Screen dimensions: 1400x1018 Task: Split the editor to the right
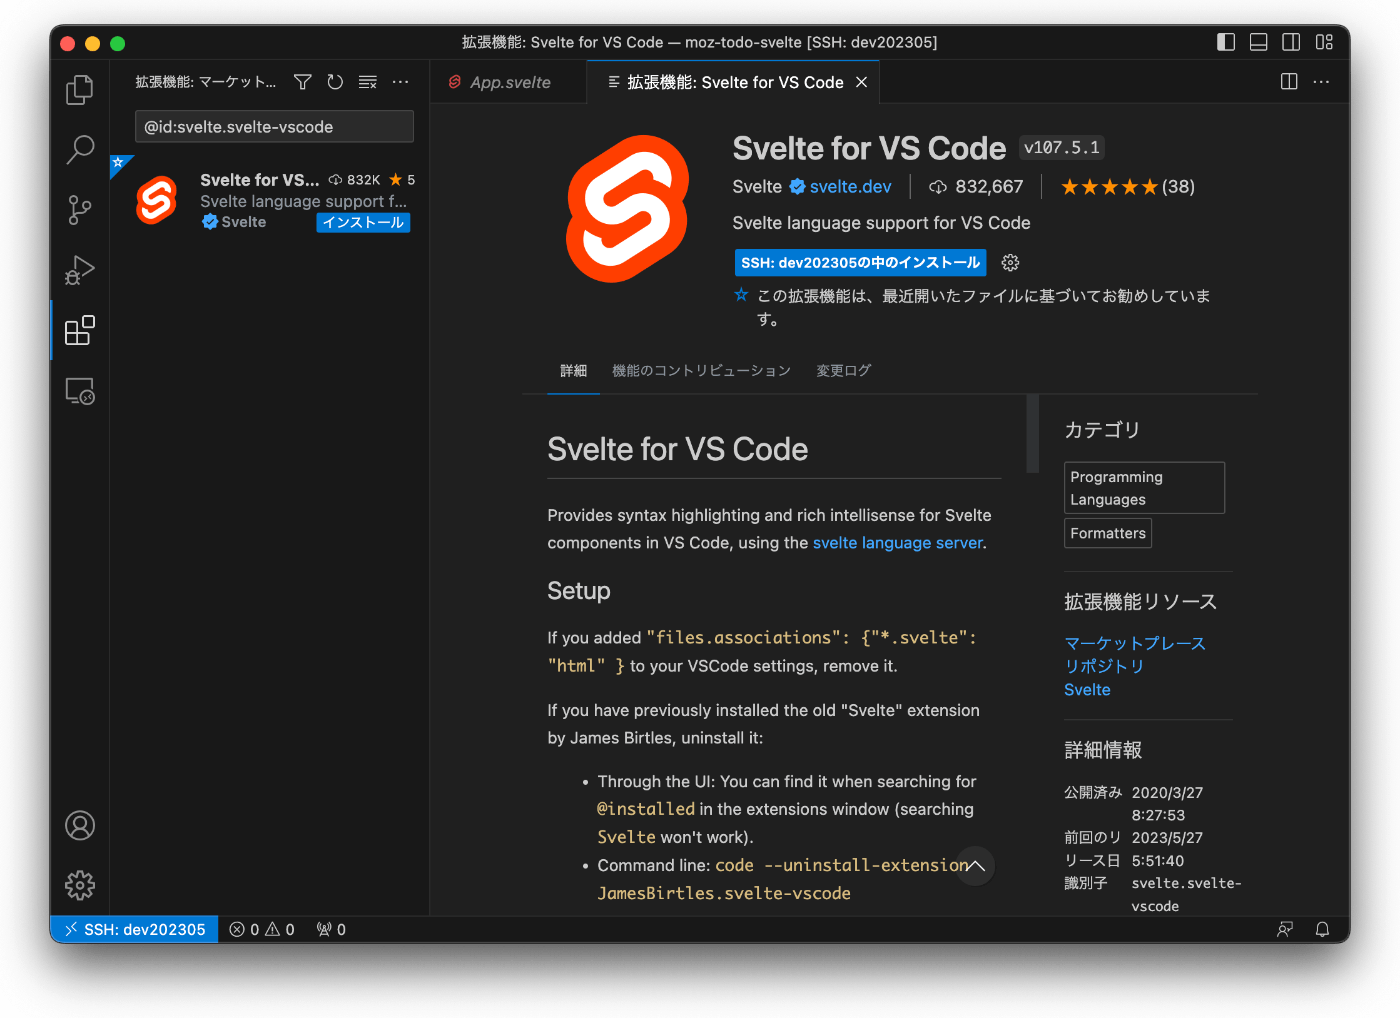point(1289,82)
